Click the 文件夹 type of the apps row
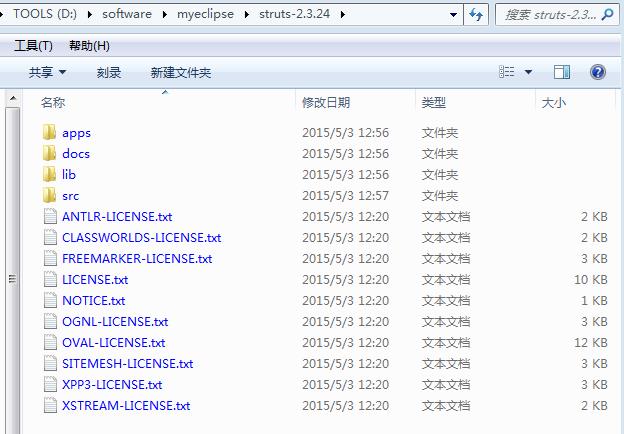The width and height of the screenshot is (624, 434). pyautogui.click(x=440, y=133)
